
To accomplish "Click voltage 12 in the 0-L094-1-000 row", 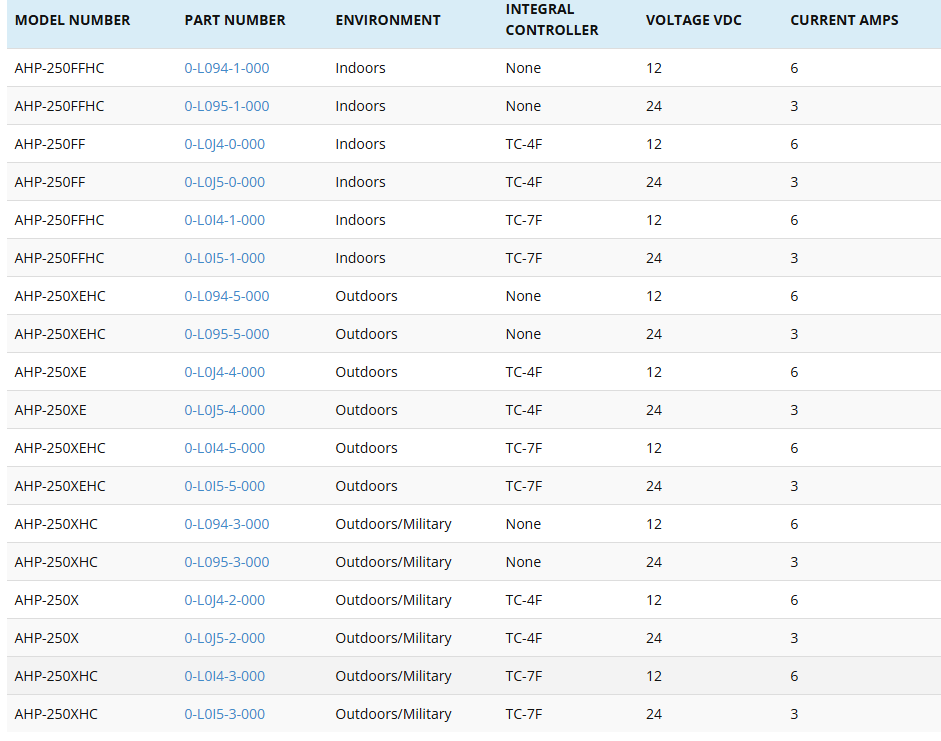I will coord(654,68).
